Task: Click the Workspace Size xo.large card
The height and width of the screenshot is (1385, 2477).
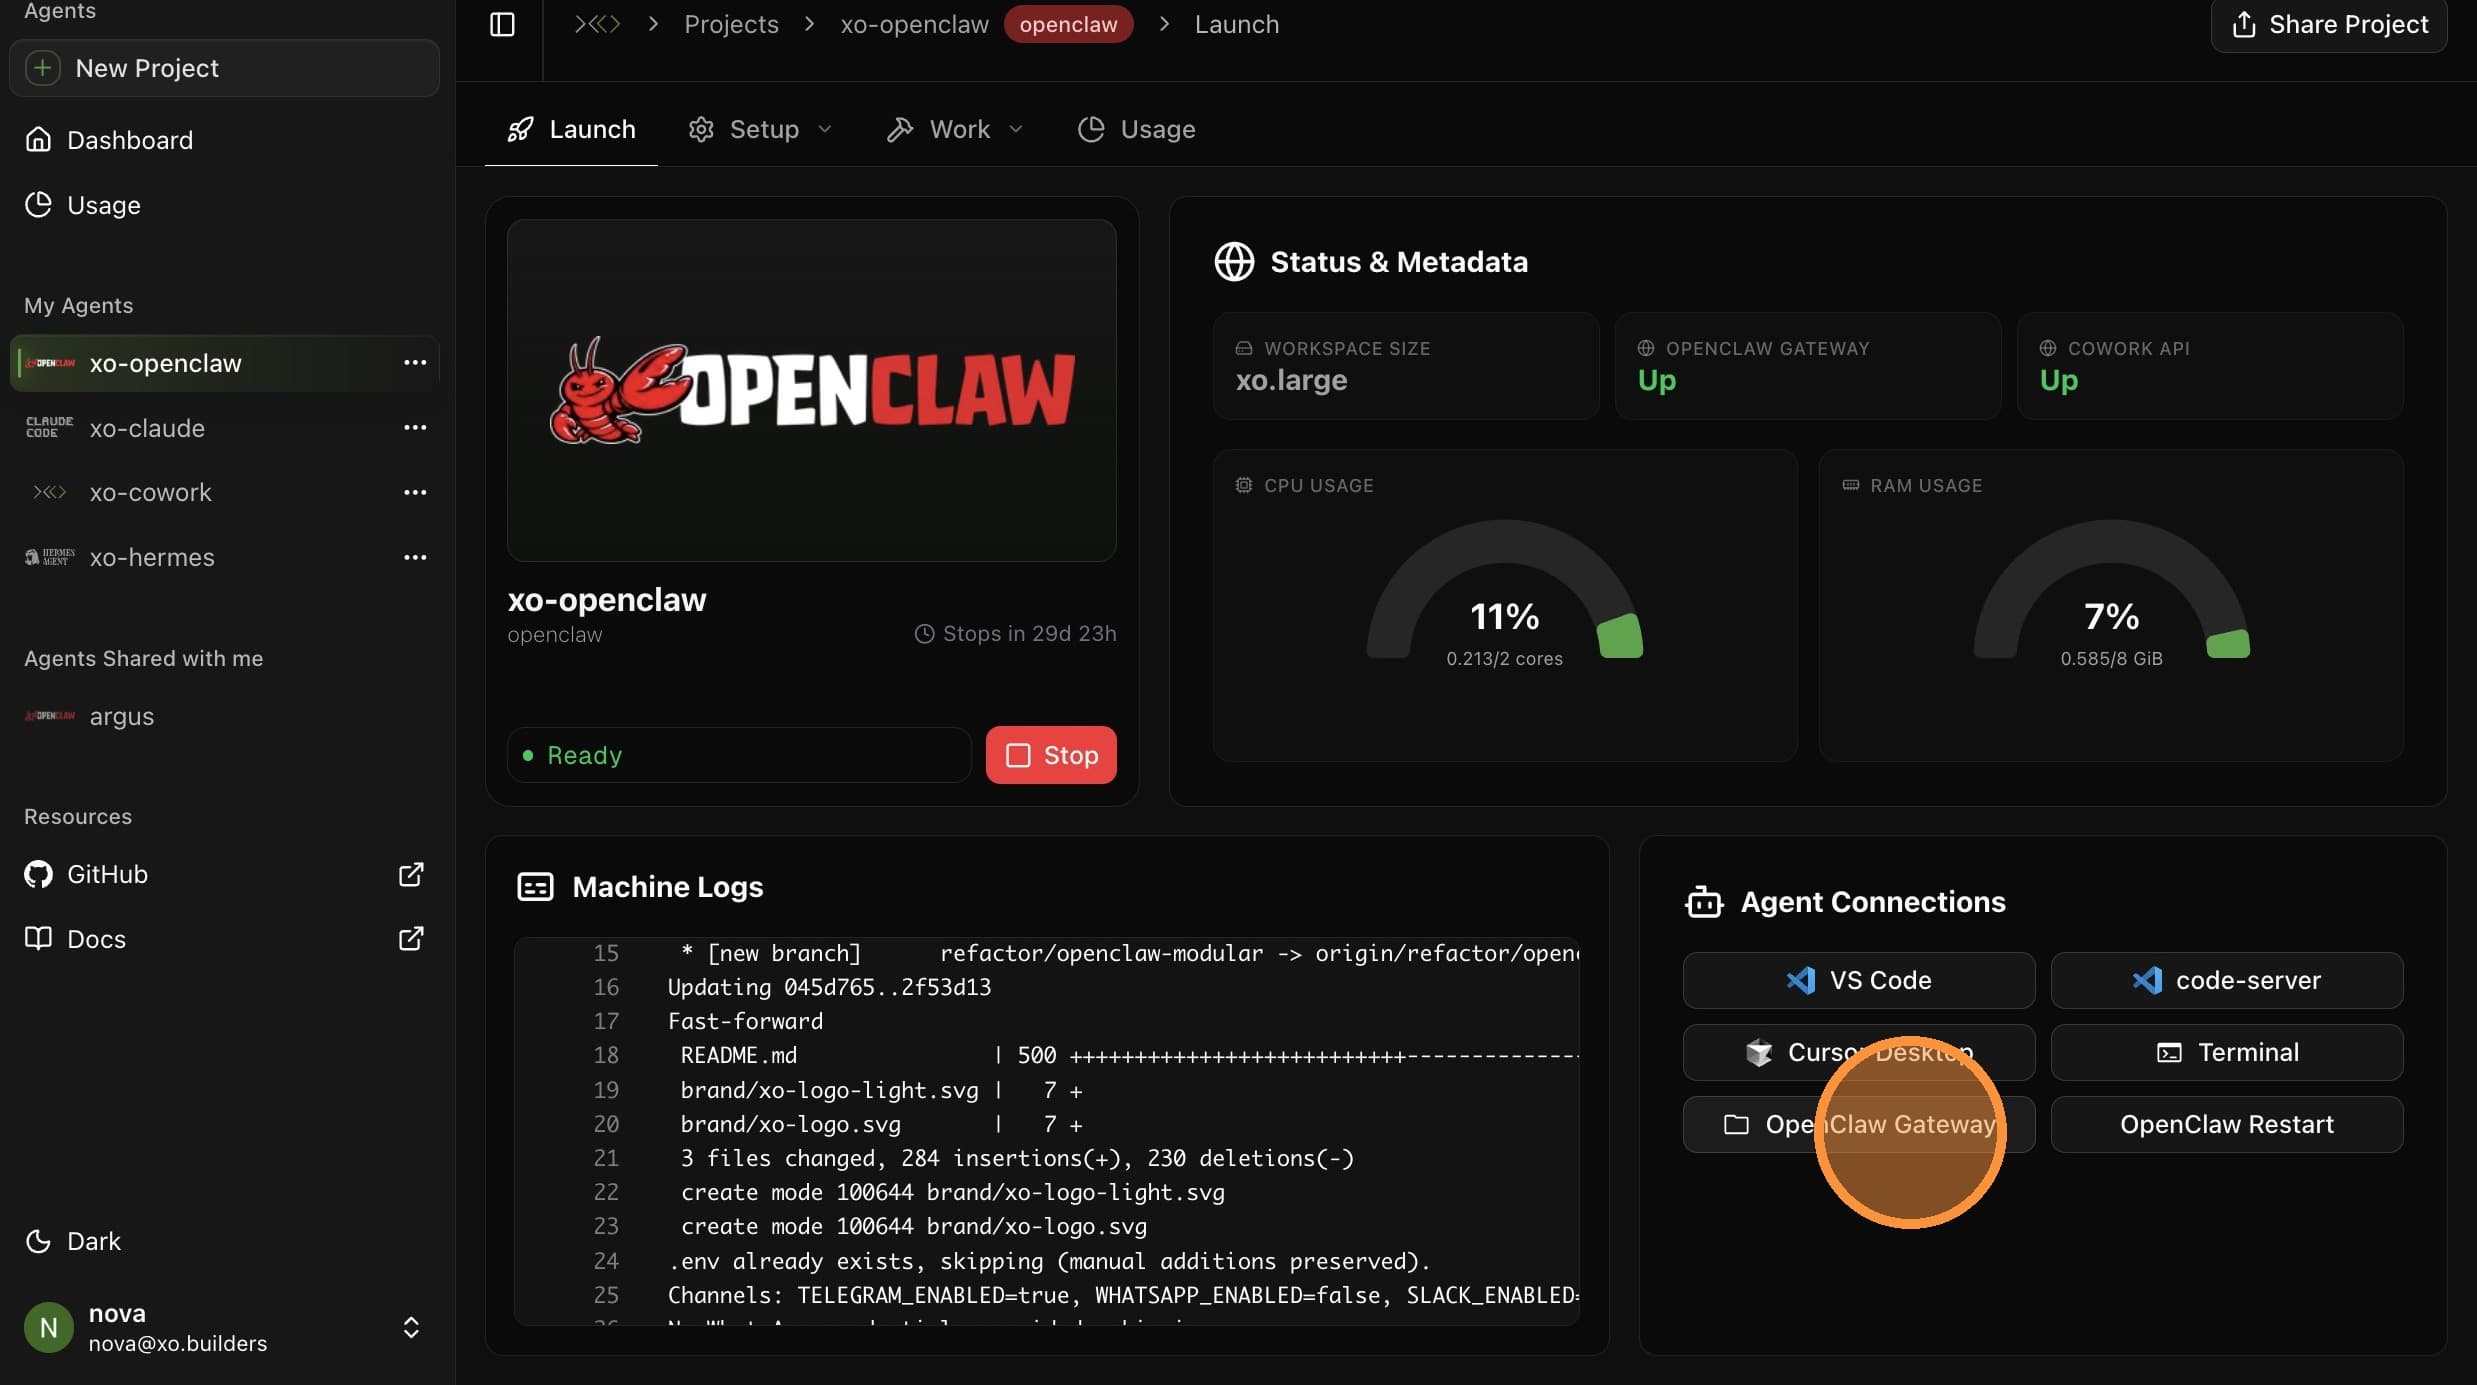Action: coord(1405,365)
